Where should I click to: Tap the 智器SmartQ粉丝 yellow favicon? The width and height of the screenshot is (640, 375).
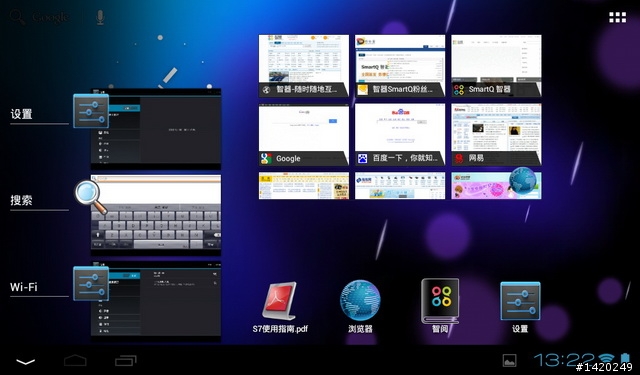tap(362, 90)
